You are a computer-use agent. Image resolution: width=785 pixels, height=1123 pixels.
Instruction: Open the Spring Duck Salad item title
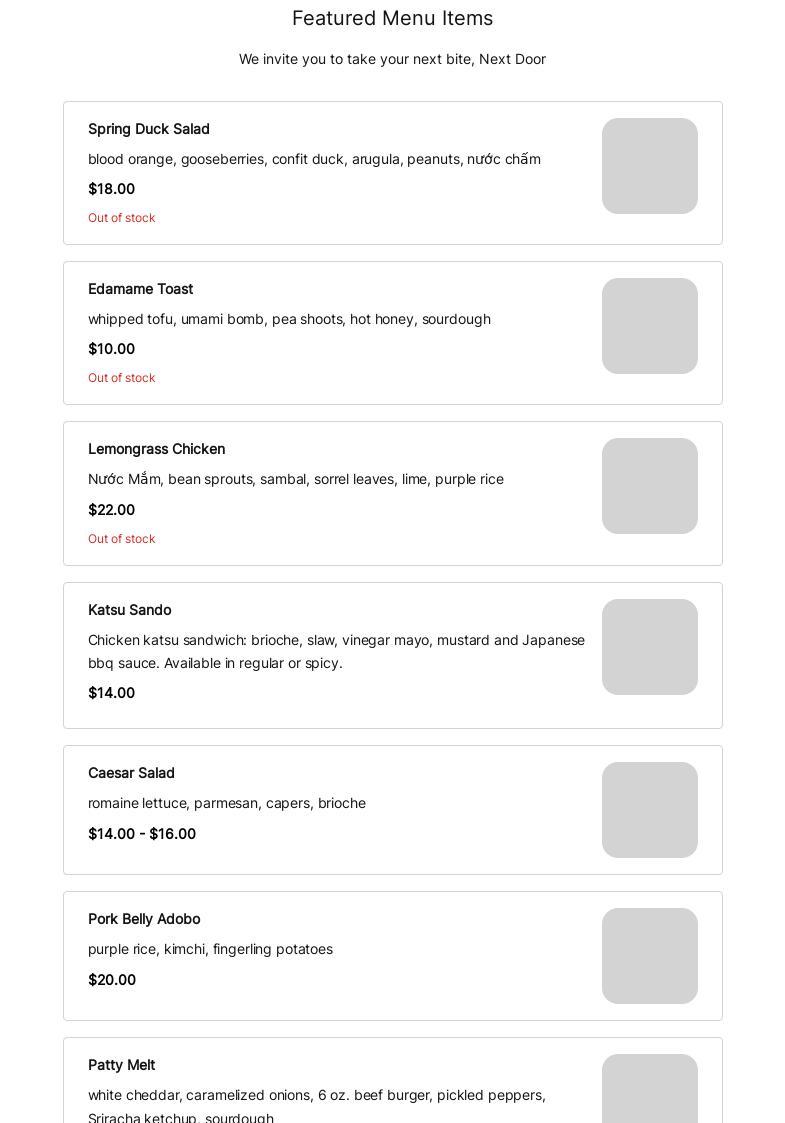(x=149, y=129)
